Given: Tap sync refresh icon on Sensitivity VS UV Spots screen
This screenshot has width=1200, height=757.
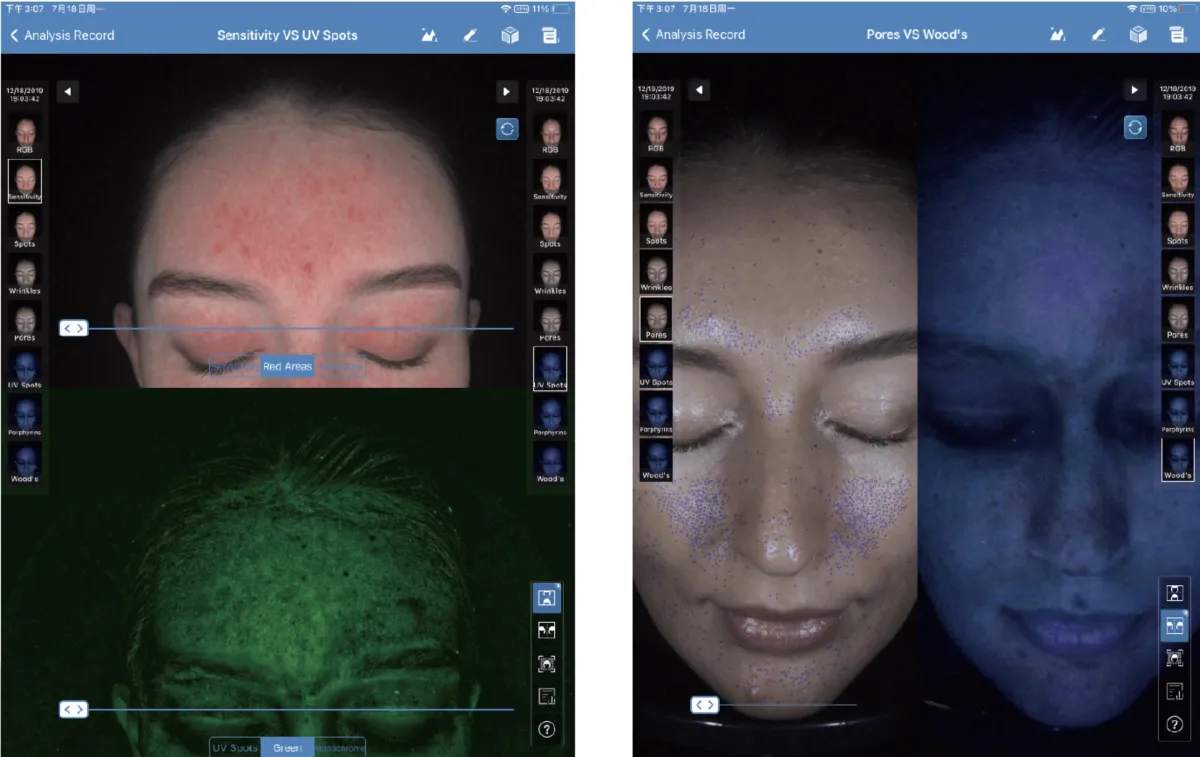Looking at the screenshot, I should [x=507, y=128].
